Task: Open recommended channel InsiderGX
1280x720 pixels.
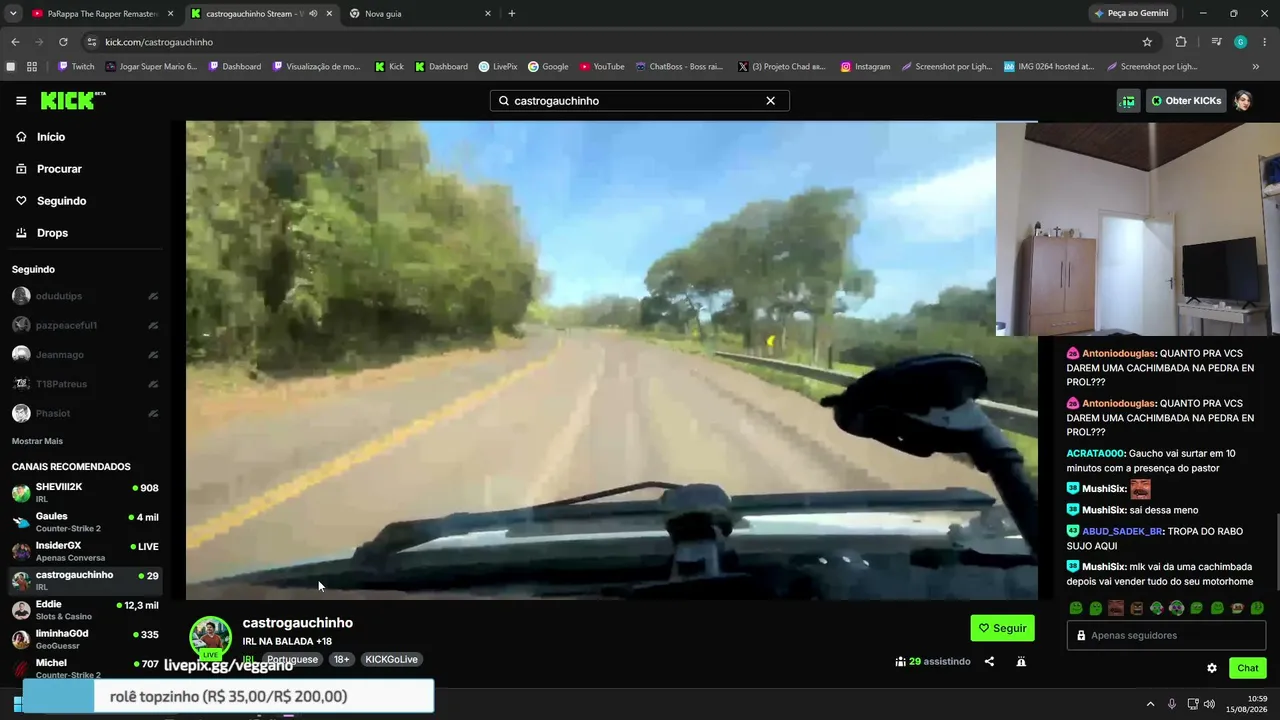Action: click(x=85, y=551)
